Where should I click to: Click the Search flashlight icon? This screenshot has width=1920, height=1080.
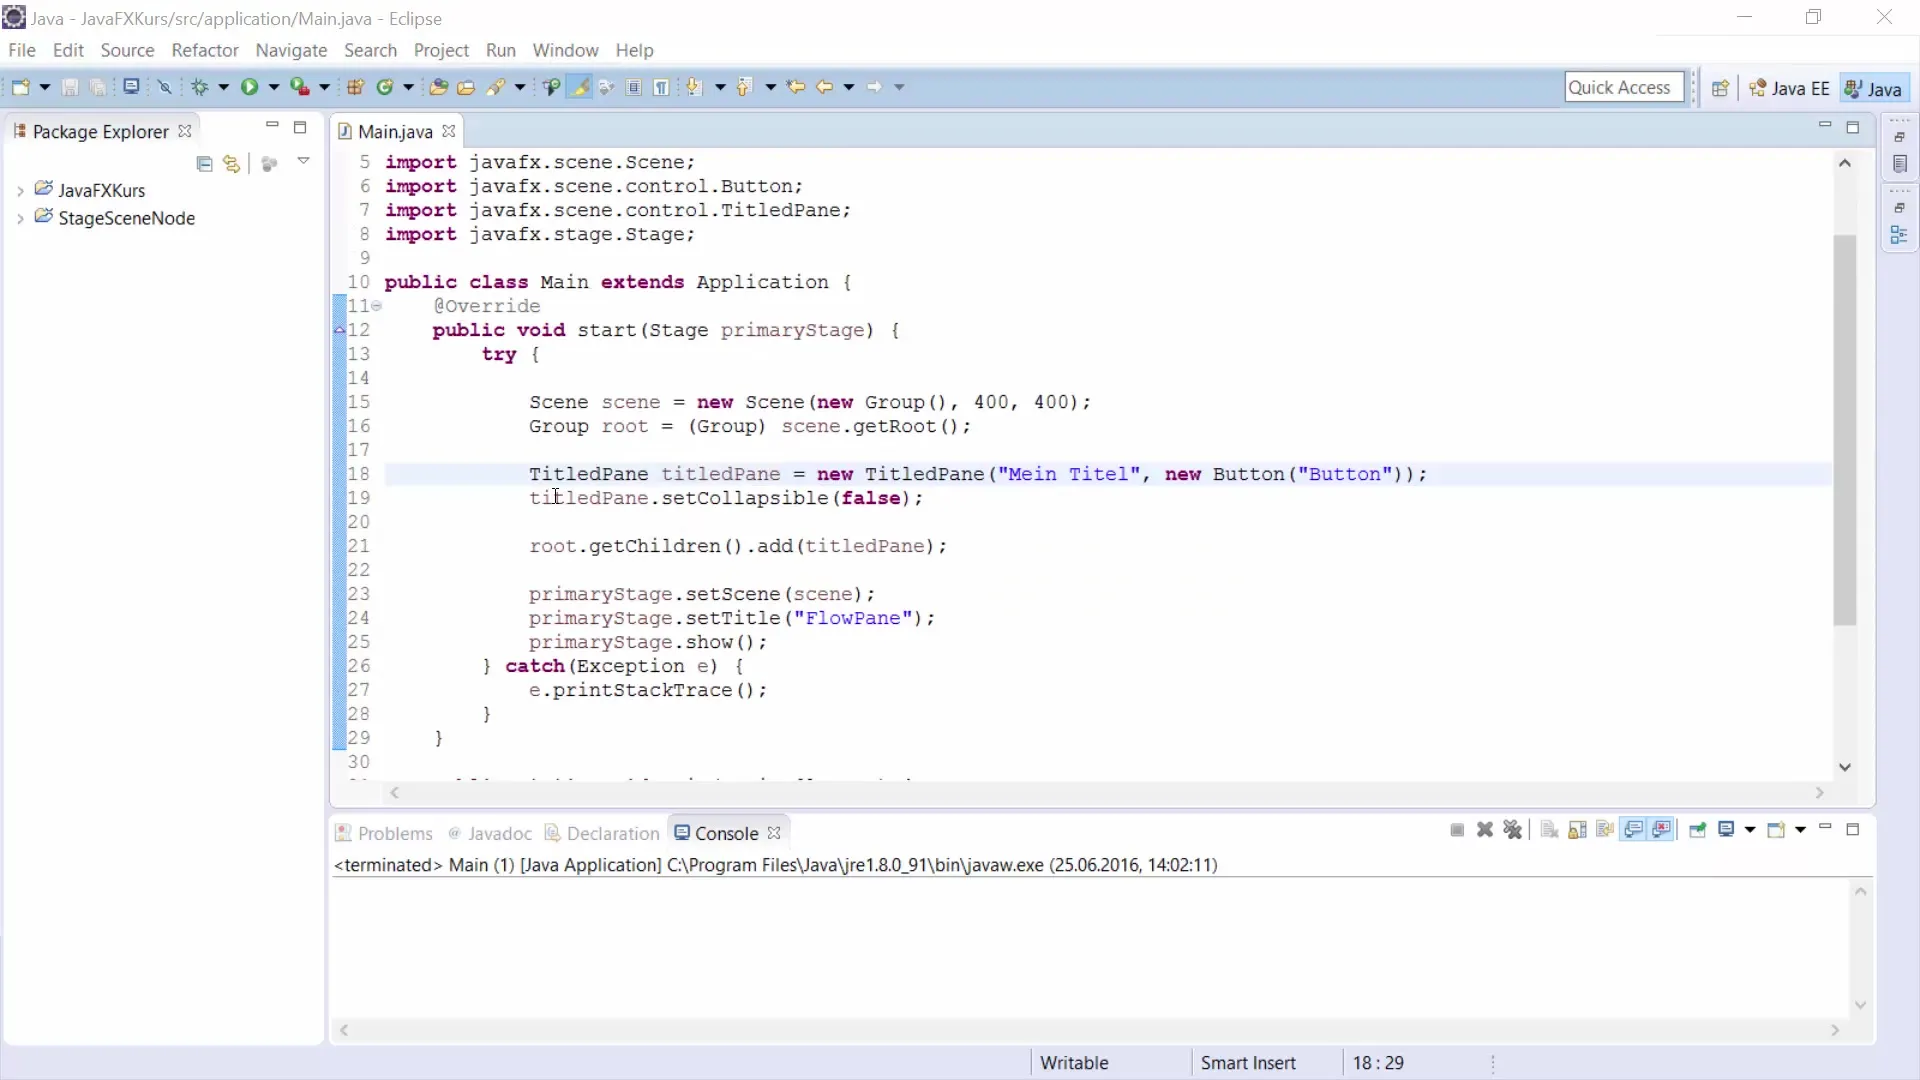click(496, 87)
